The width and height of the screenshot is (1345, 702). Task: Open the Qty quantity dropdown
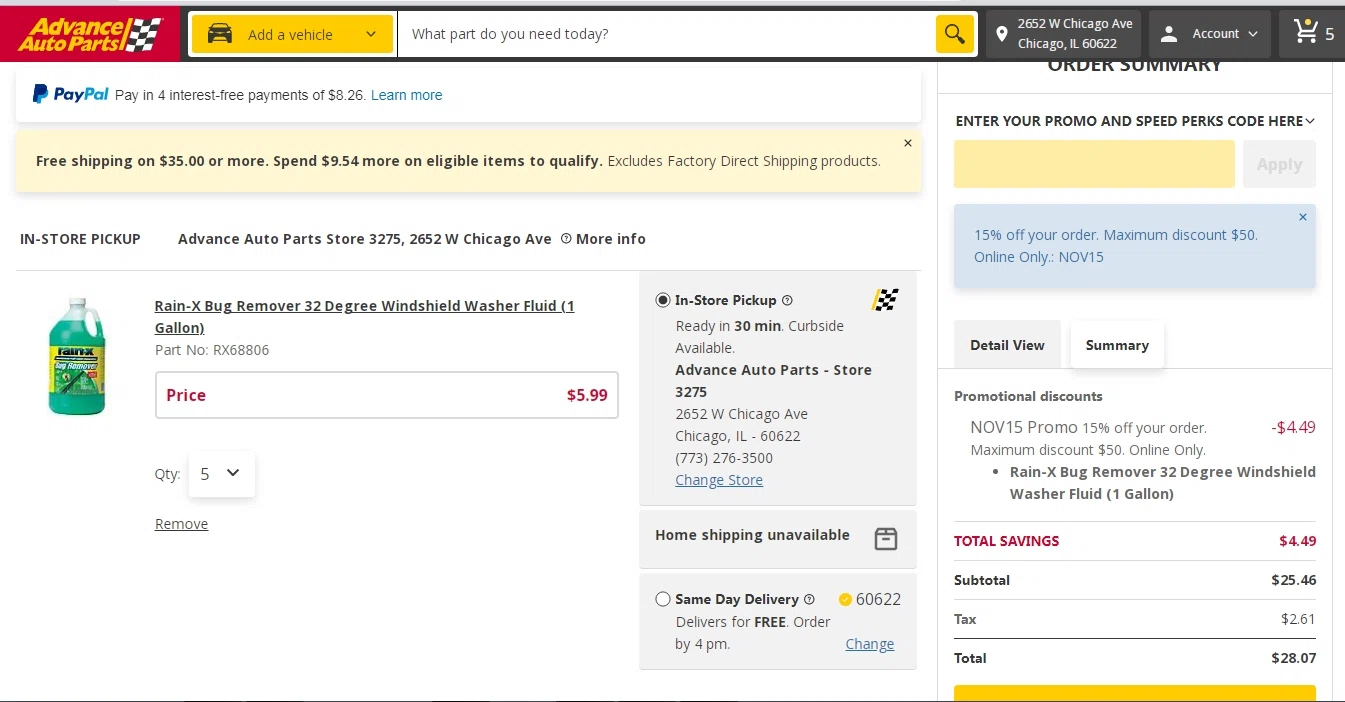221,474
